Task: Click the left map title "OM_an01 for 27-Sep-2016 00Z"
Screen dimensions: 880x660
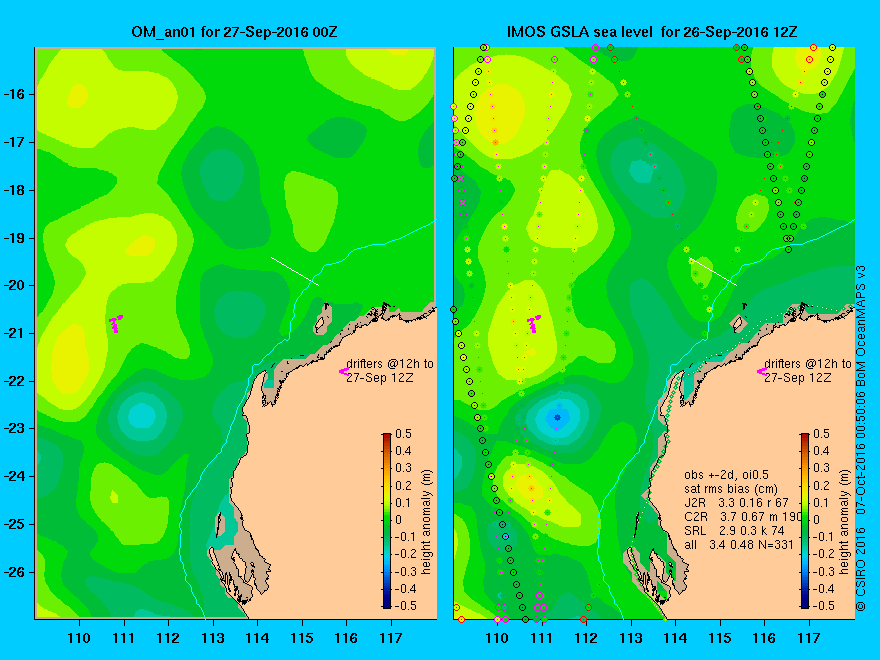Action: [x=234, y=32]
